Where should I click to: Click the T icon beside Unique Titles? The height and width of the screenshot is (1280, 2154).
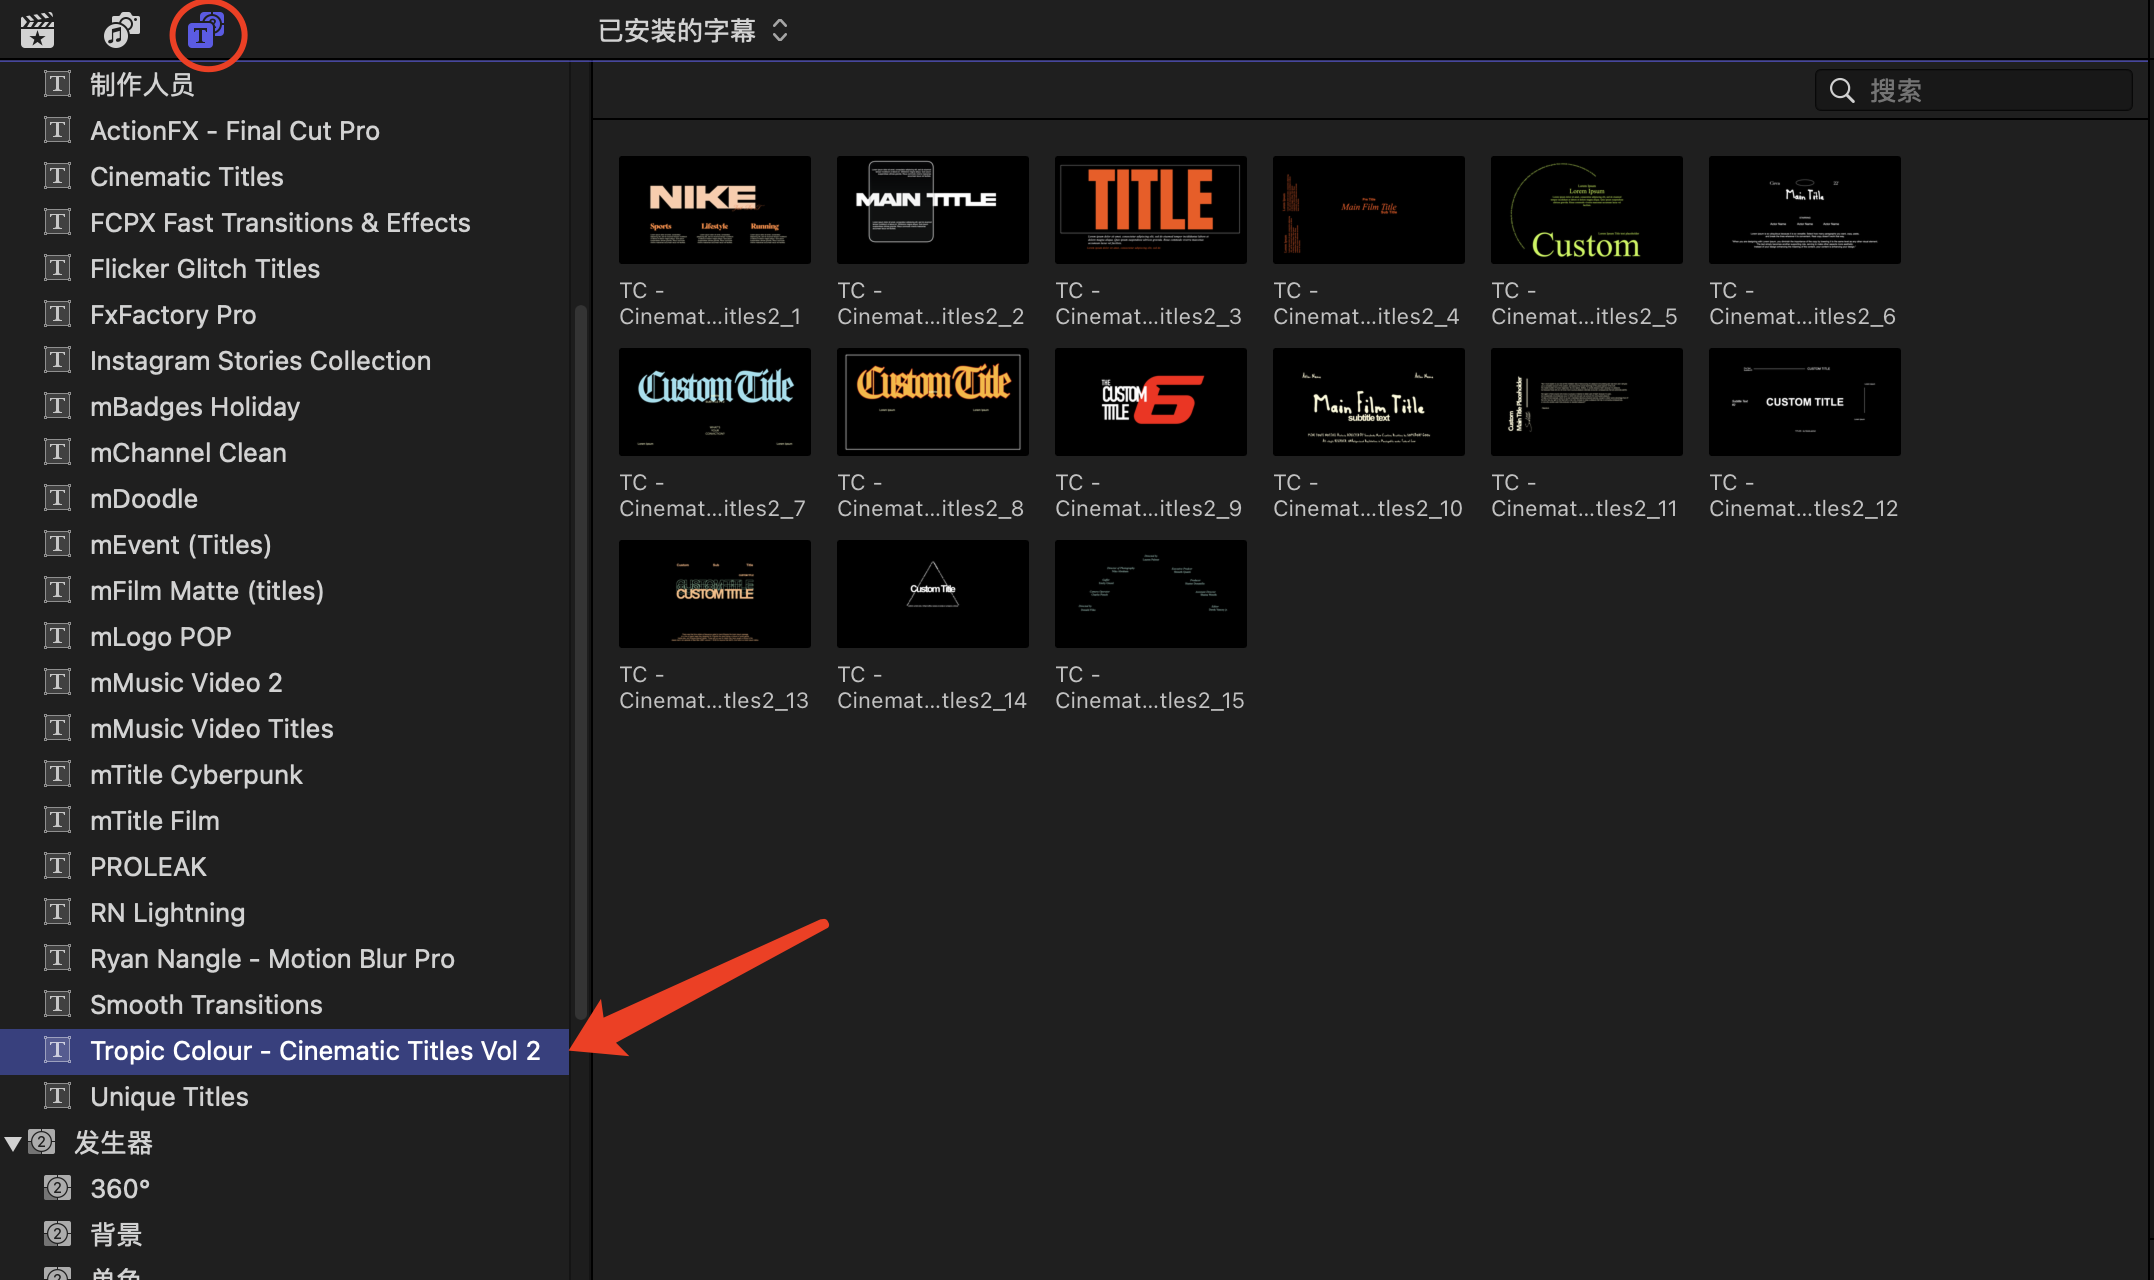coord(58,1096)
